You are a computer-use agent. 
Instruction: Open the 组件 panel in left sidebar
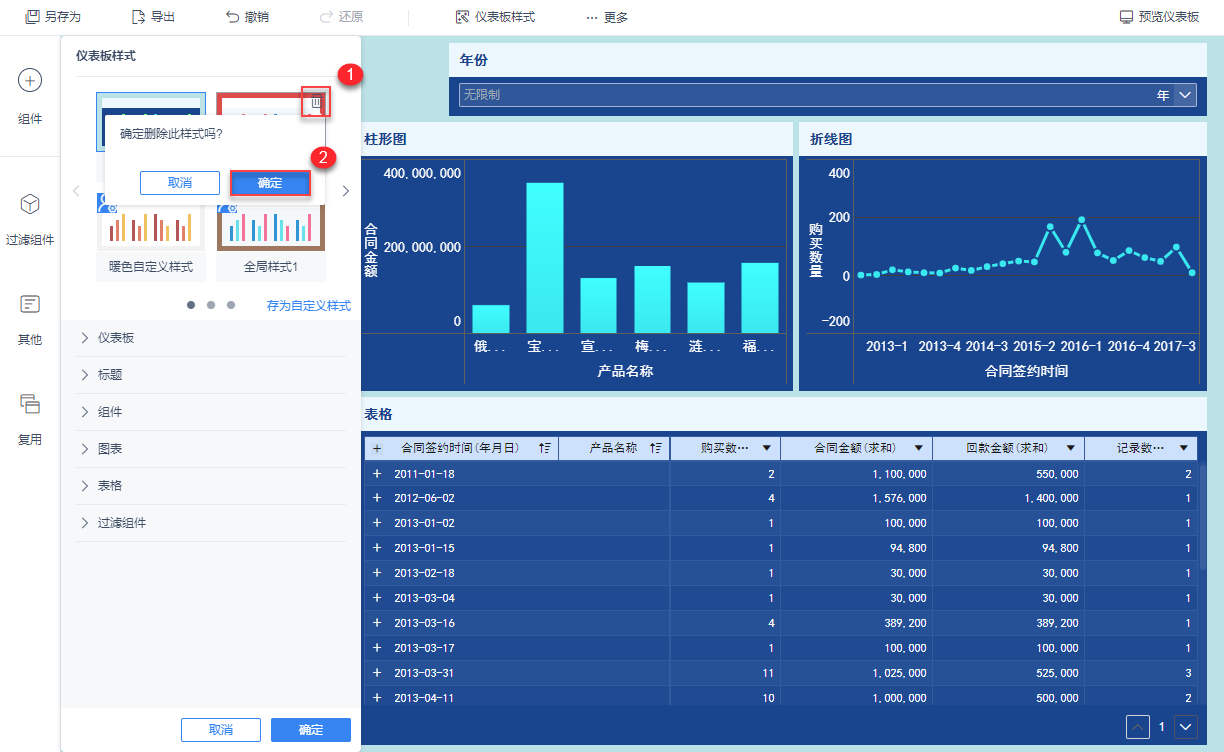tap(30, 95)
